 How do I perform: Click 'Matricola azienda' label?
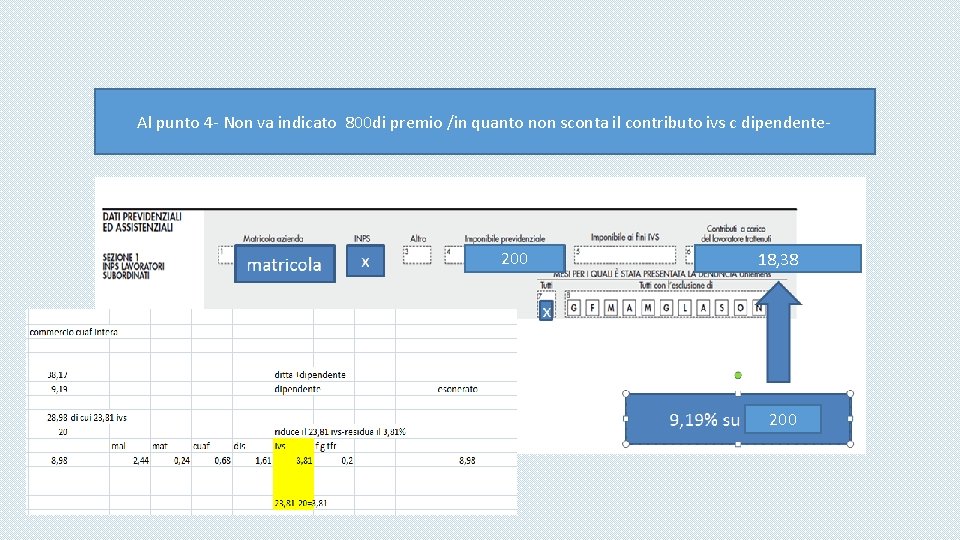[x=273, y=239]
